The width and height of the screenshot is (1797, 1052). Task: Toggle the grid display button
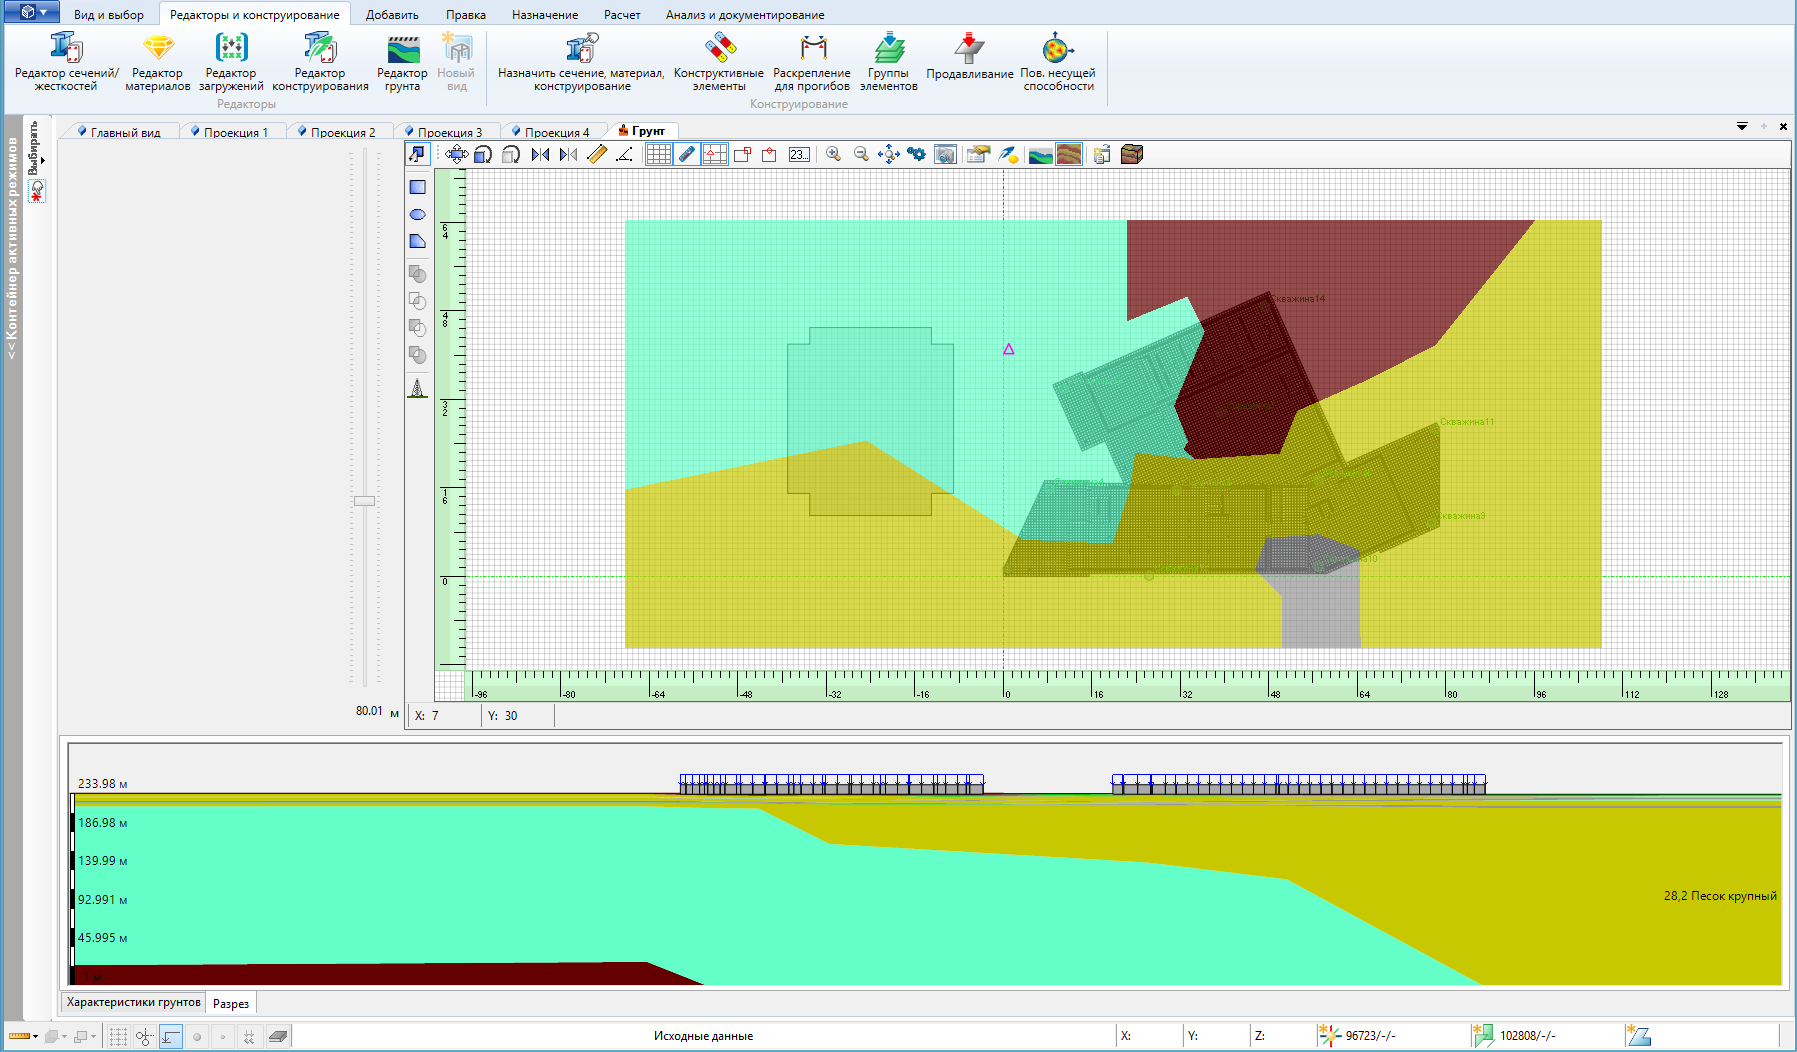pos(658,154)
